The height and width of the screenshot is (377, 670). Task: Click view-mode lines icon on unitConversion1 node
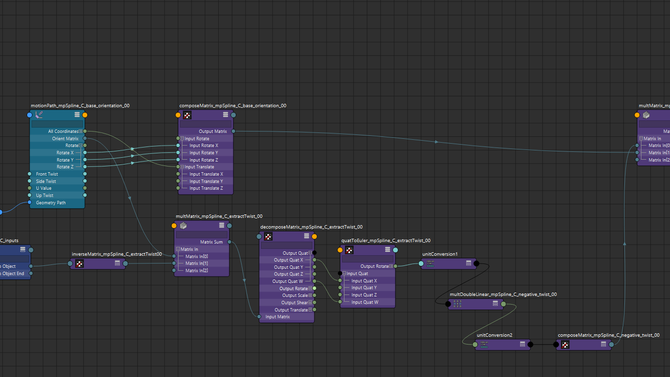(468, 263)
